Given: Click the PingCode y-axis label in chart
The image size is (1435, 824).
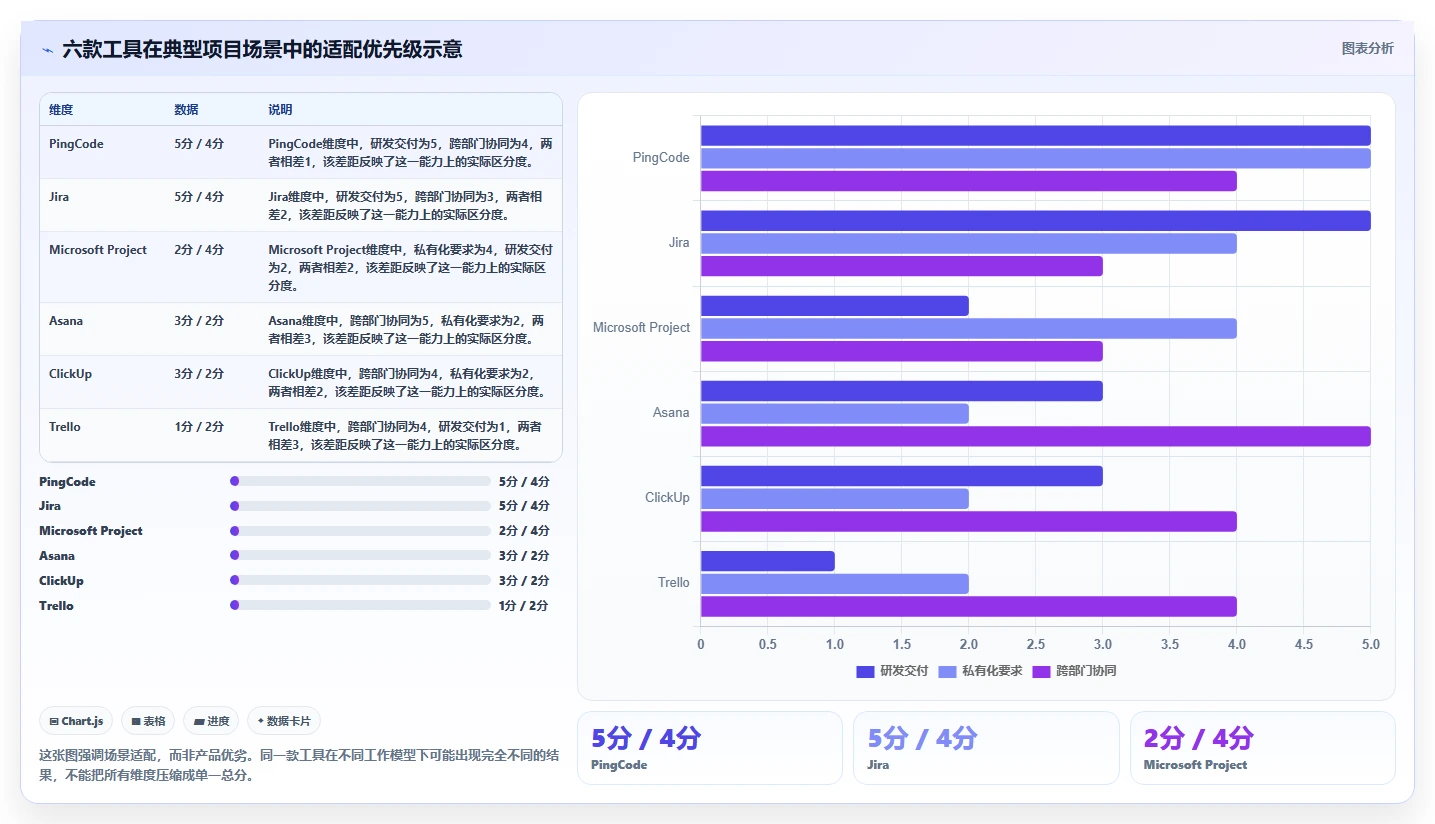Looking at the screenshot, I should [661, 158].
